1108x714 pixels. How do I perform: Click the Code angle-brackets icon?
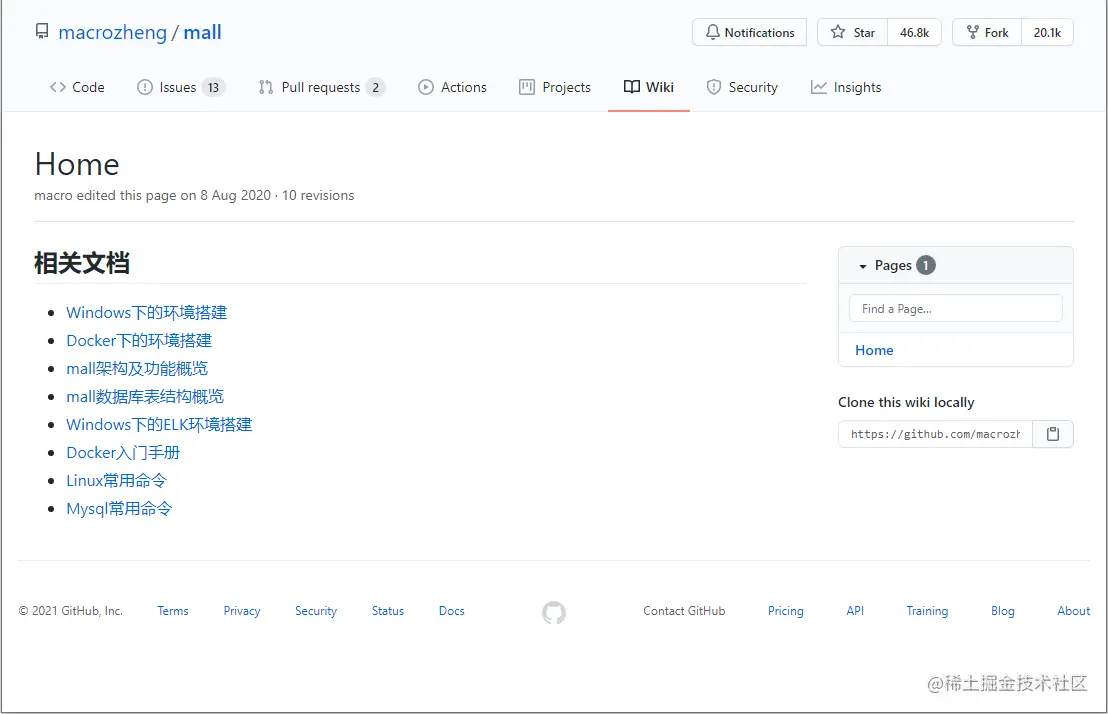tap(57, 87)
